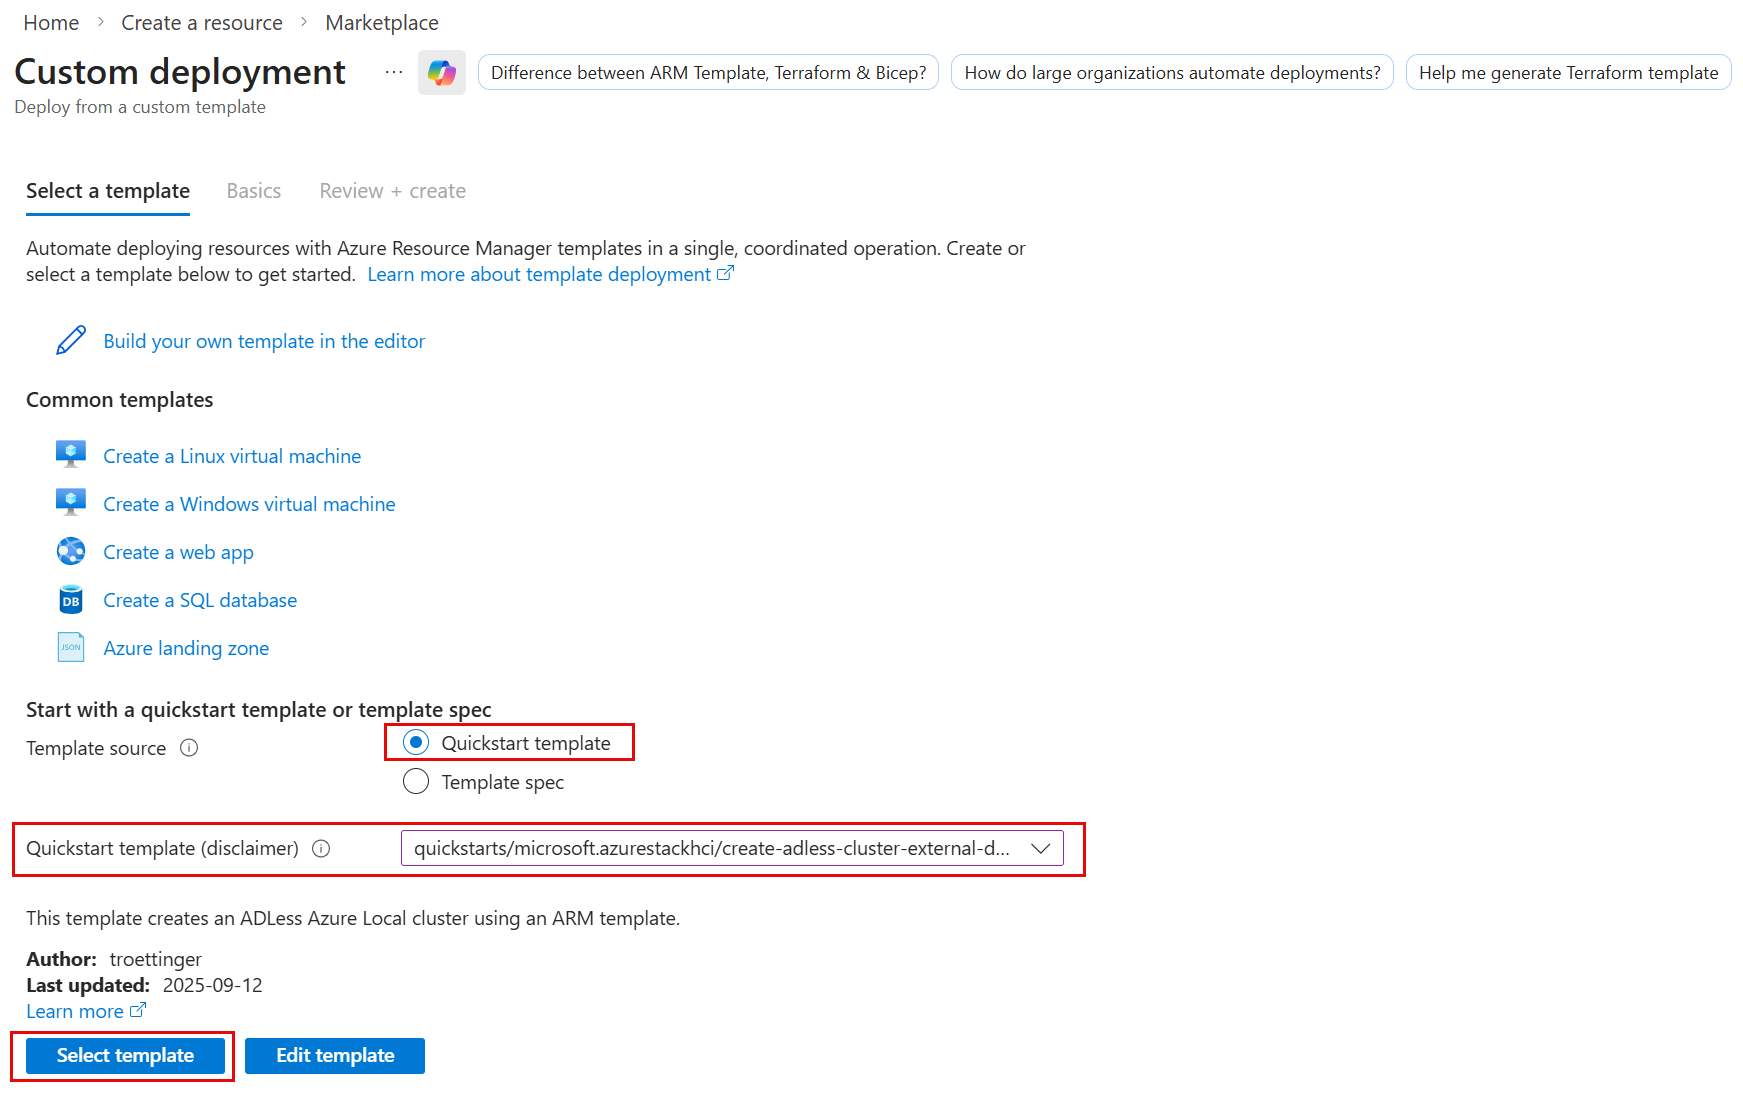Click the Linux virtual machine icon
The width and height of the screenshot is (1743, 1117).
tap(71, 455)
